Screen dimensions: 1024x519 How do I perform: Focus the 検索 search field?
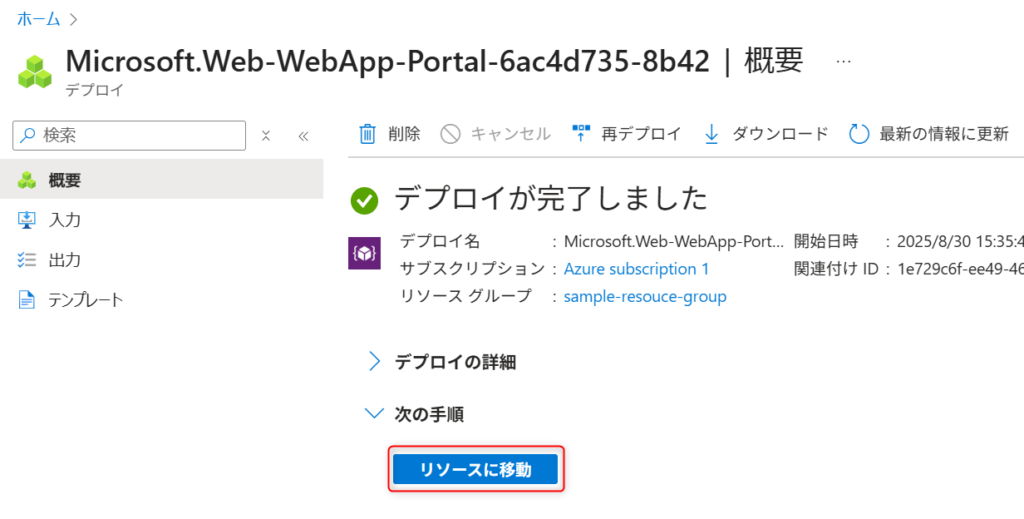pos(129,135)
